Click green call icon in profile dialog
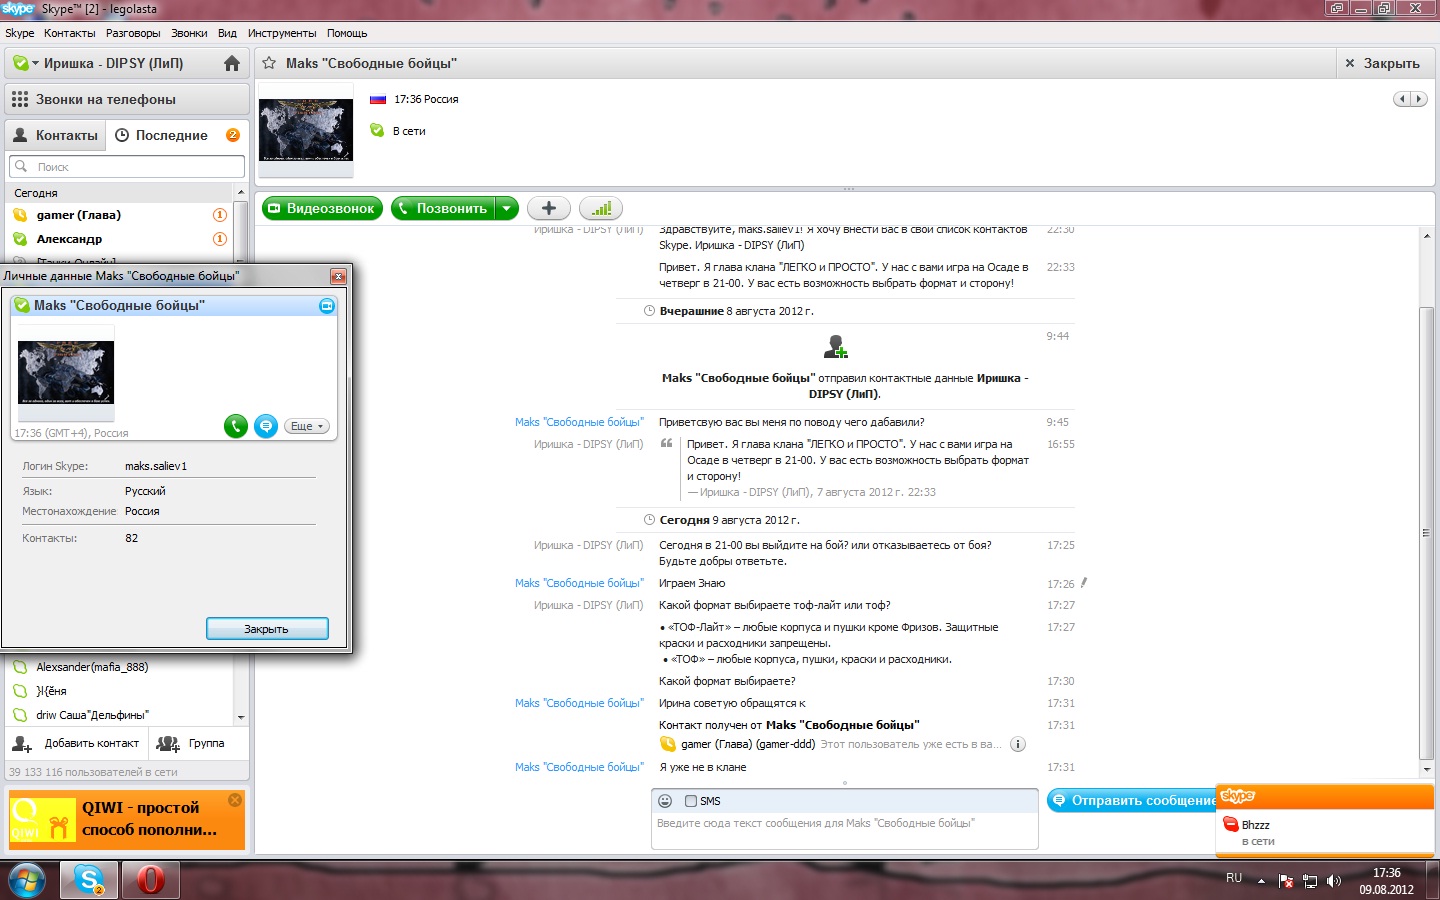Viewport: 1440px width, 900px height. point(235,426)
